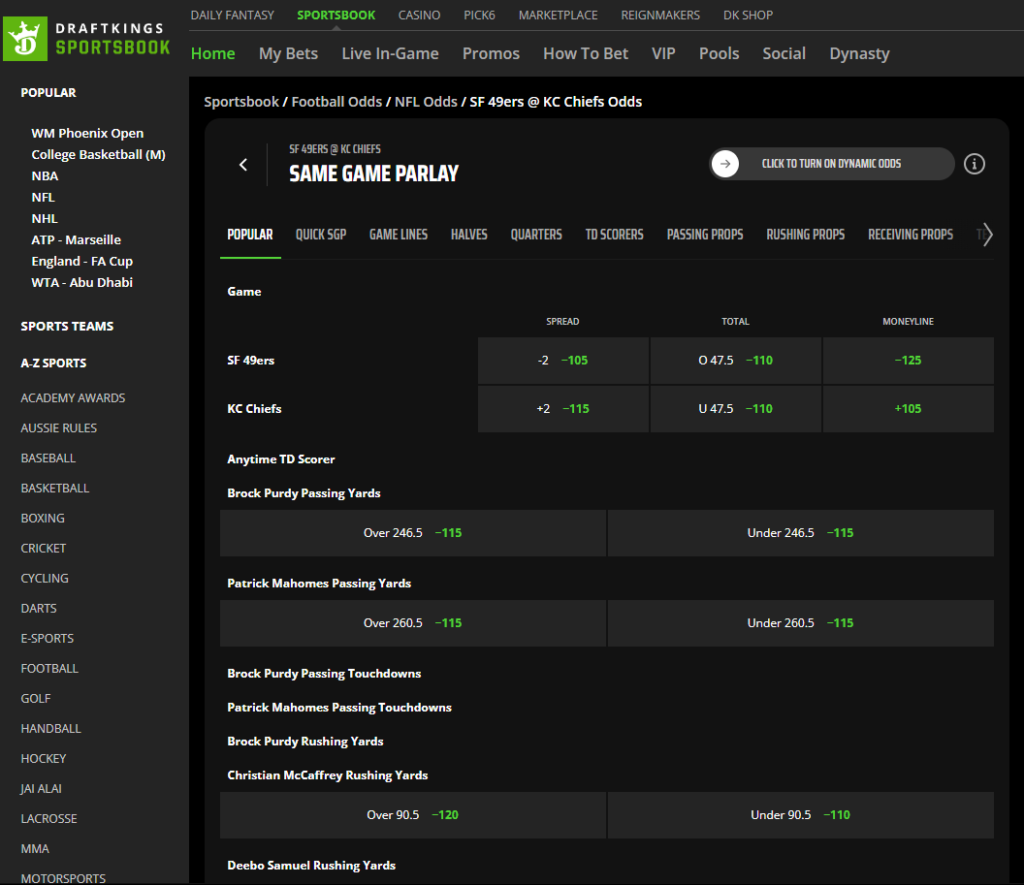Select the Halves tab

469,234
